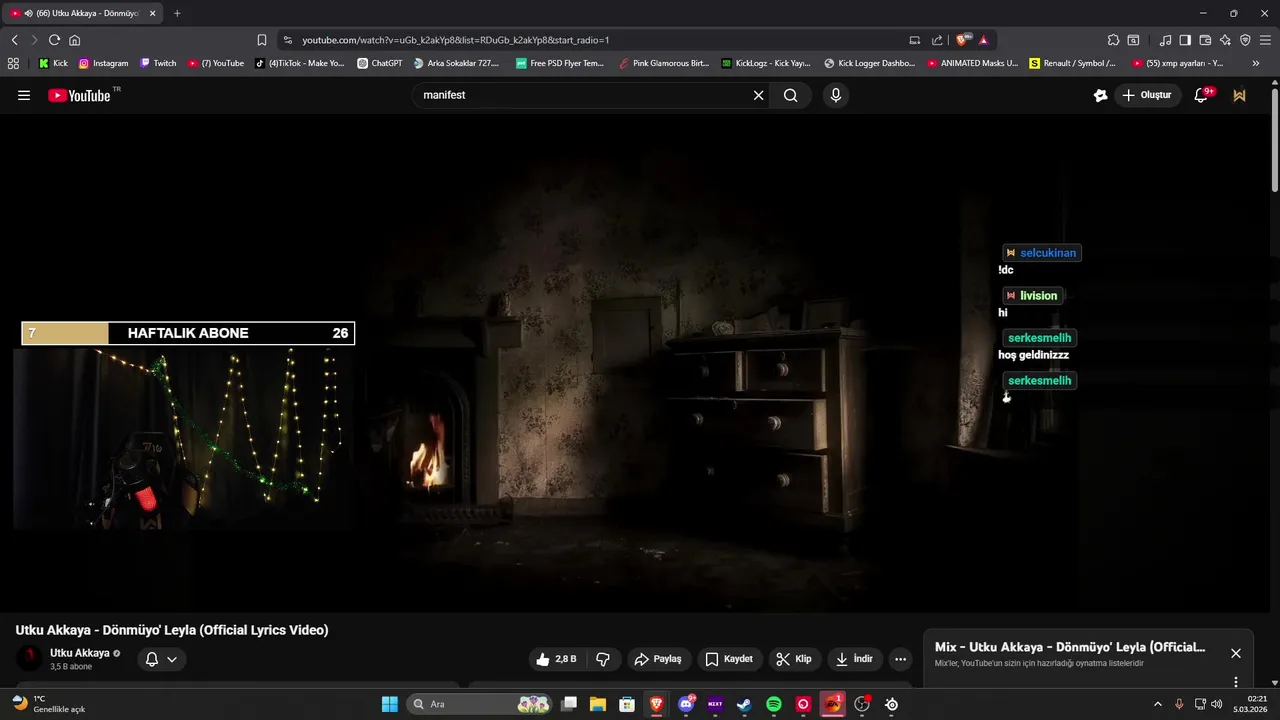Open the account avatar menu
The width and height of the screenshot is (1280, 720).
pos(1240,95)
